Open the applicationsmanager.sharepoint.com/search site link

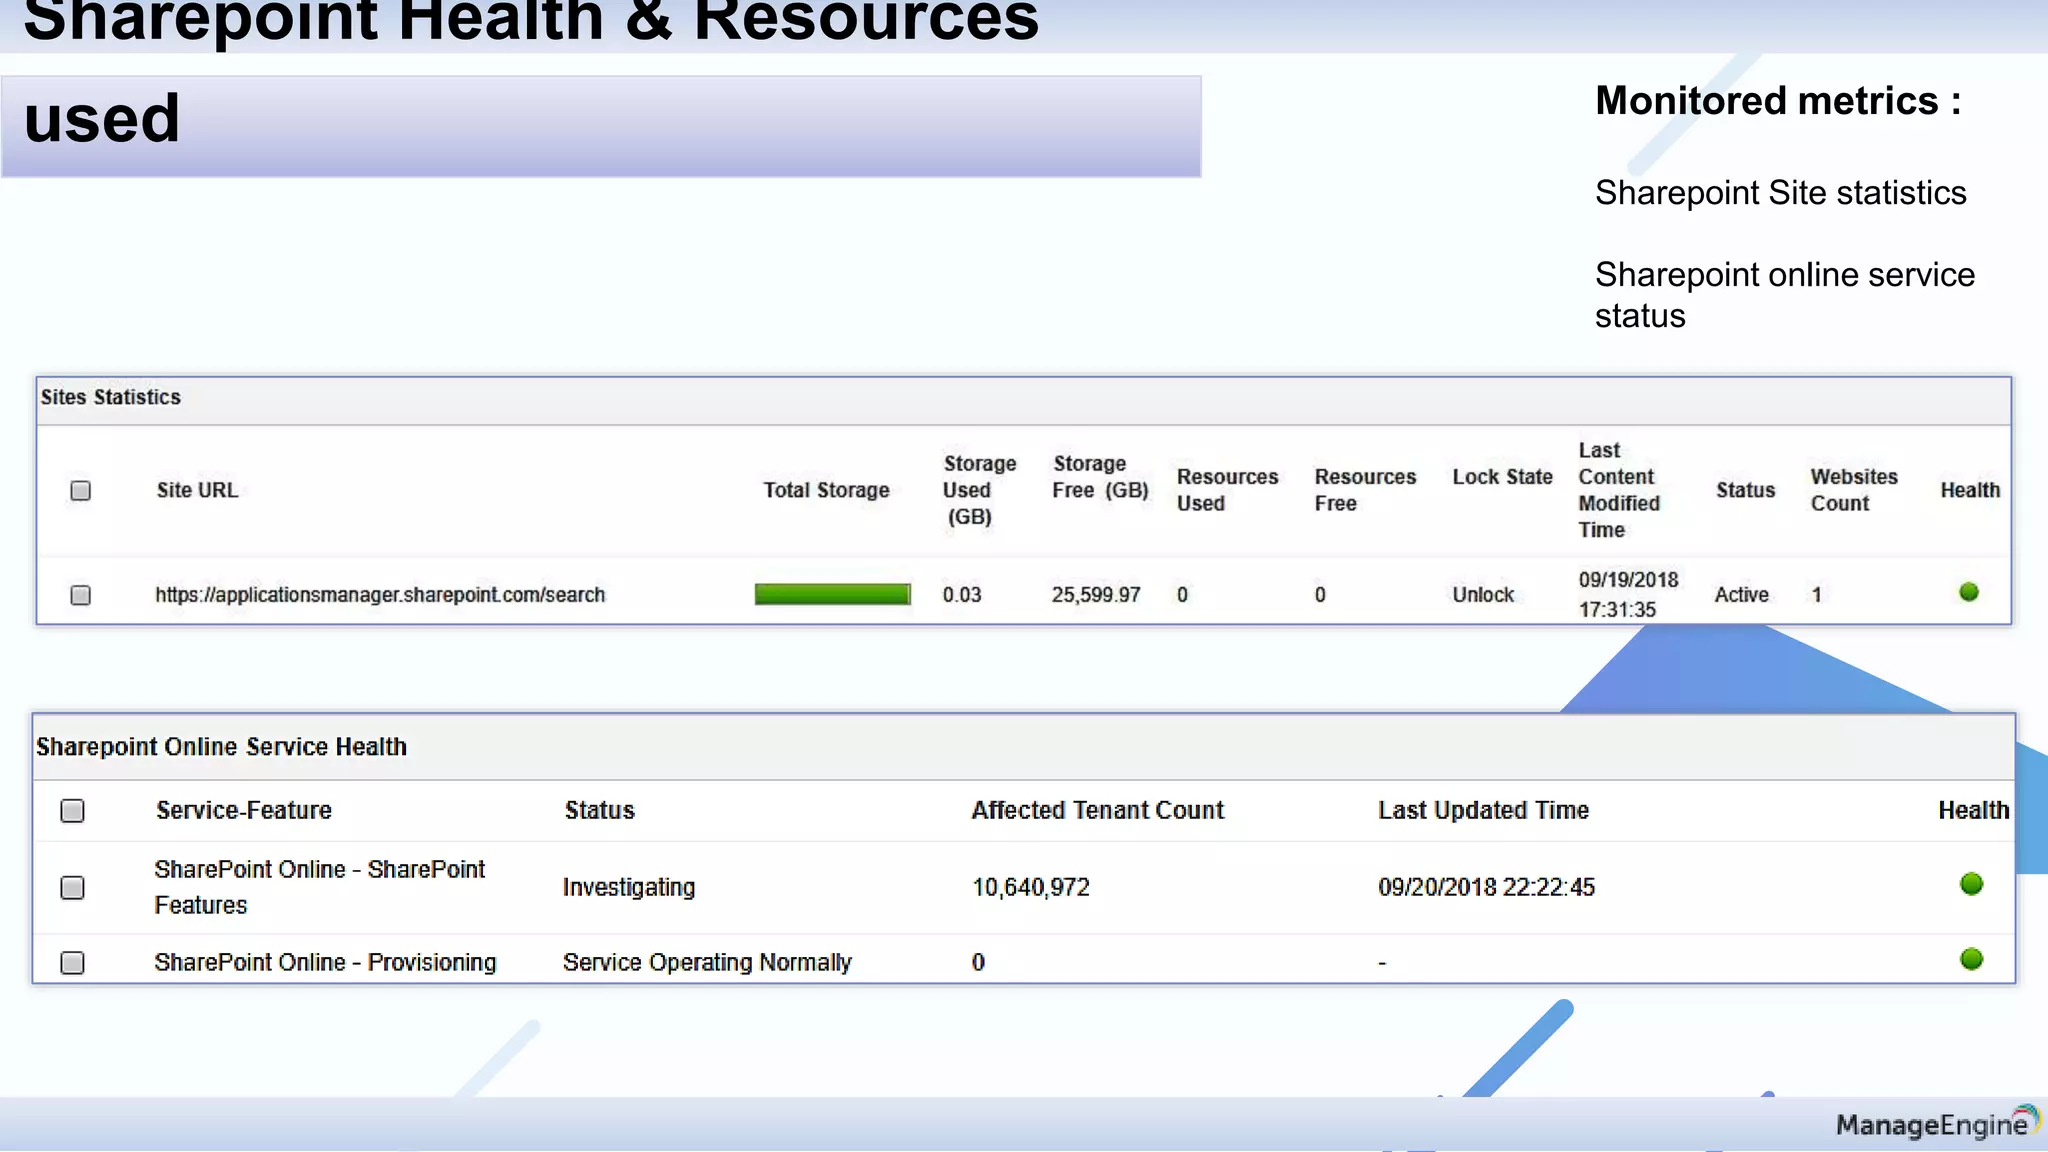point(380,595)
